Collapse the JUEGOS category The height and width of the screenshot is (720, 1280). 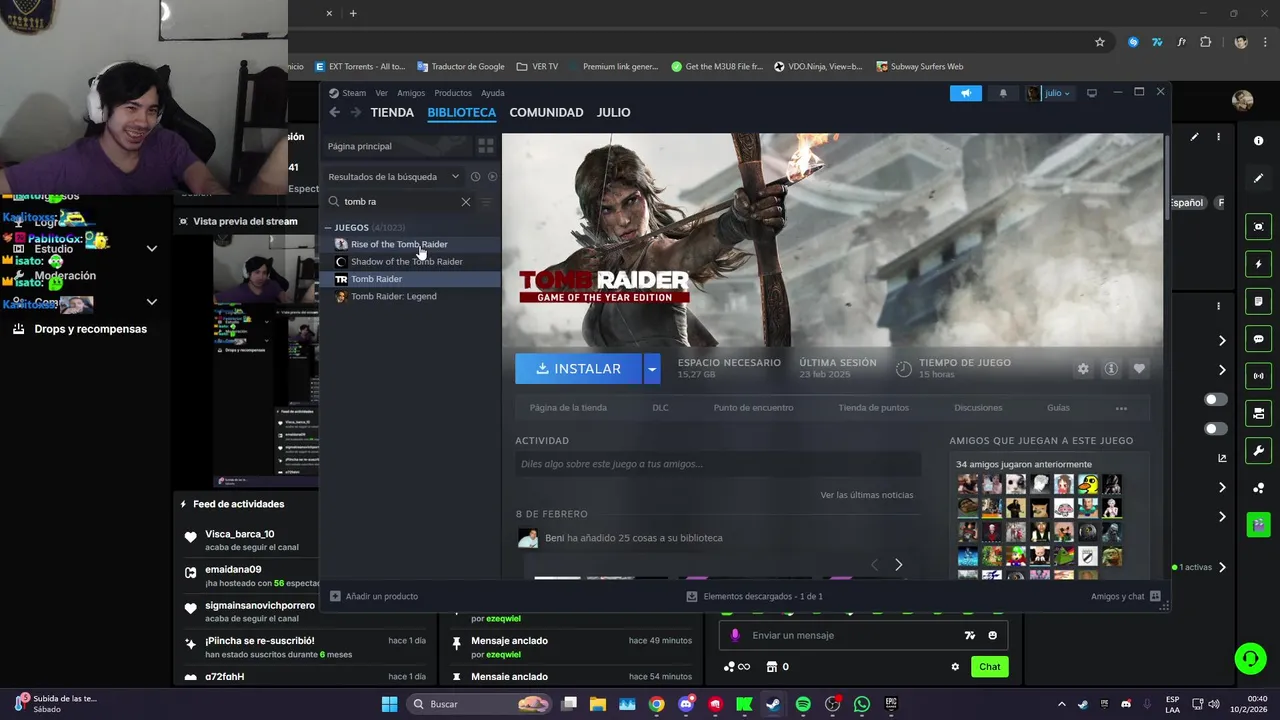click(328, 228)
